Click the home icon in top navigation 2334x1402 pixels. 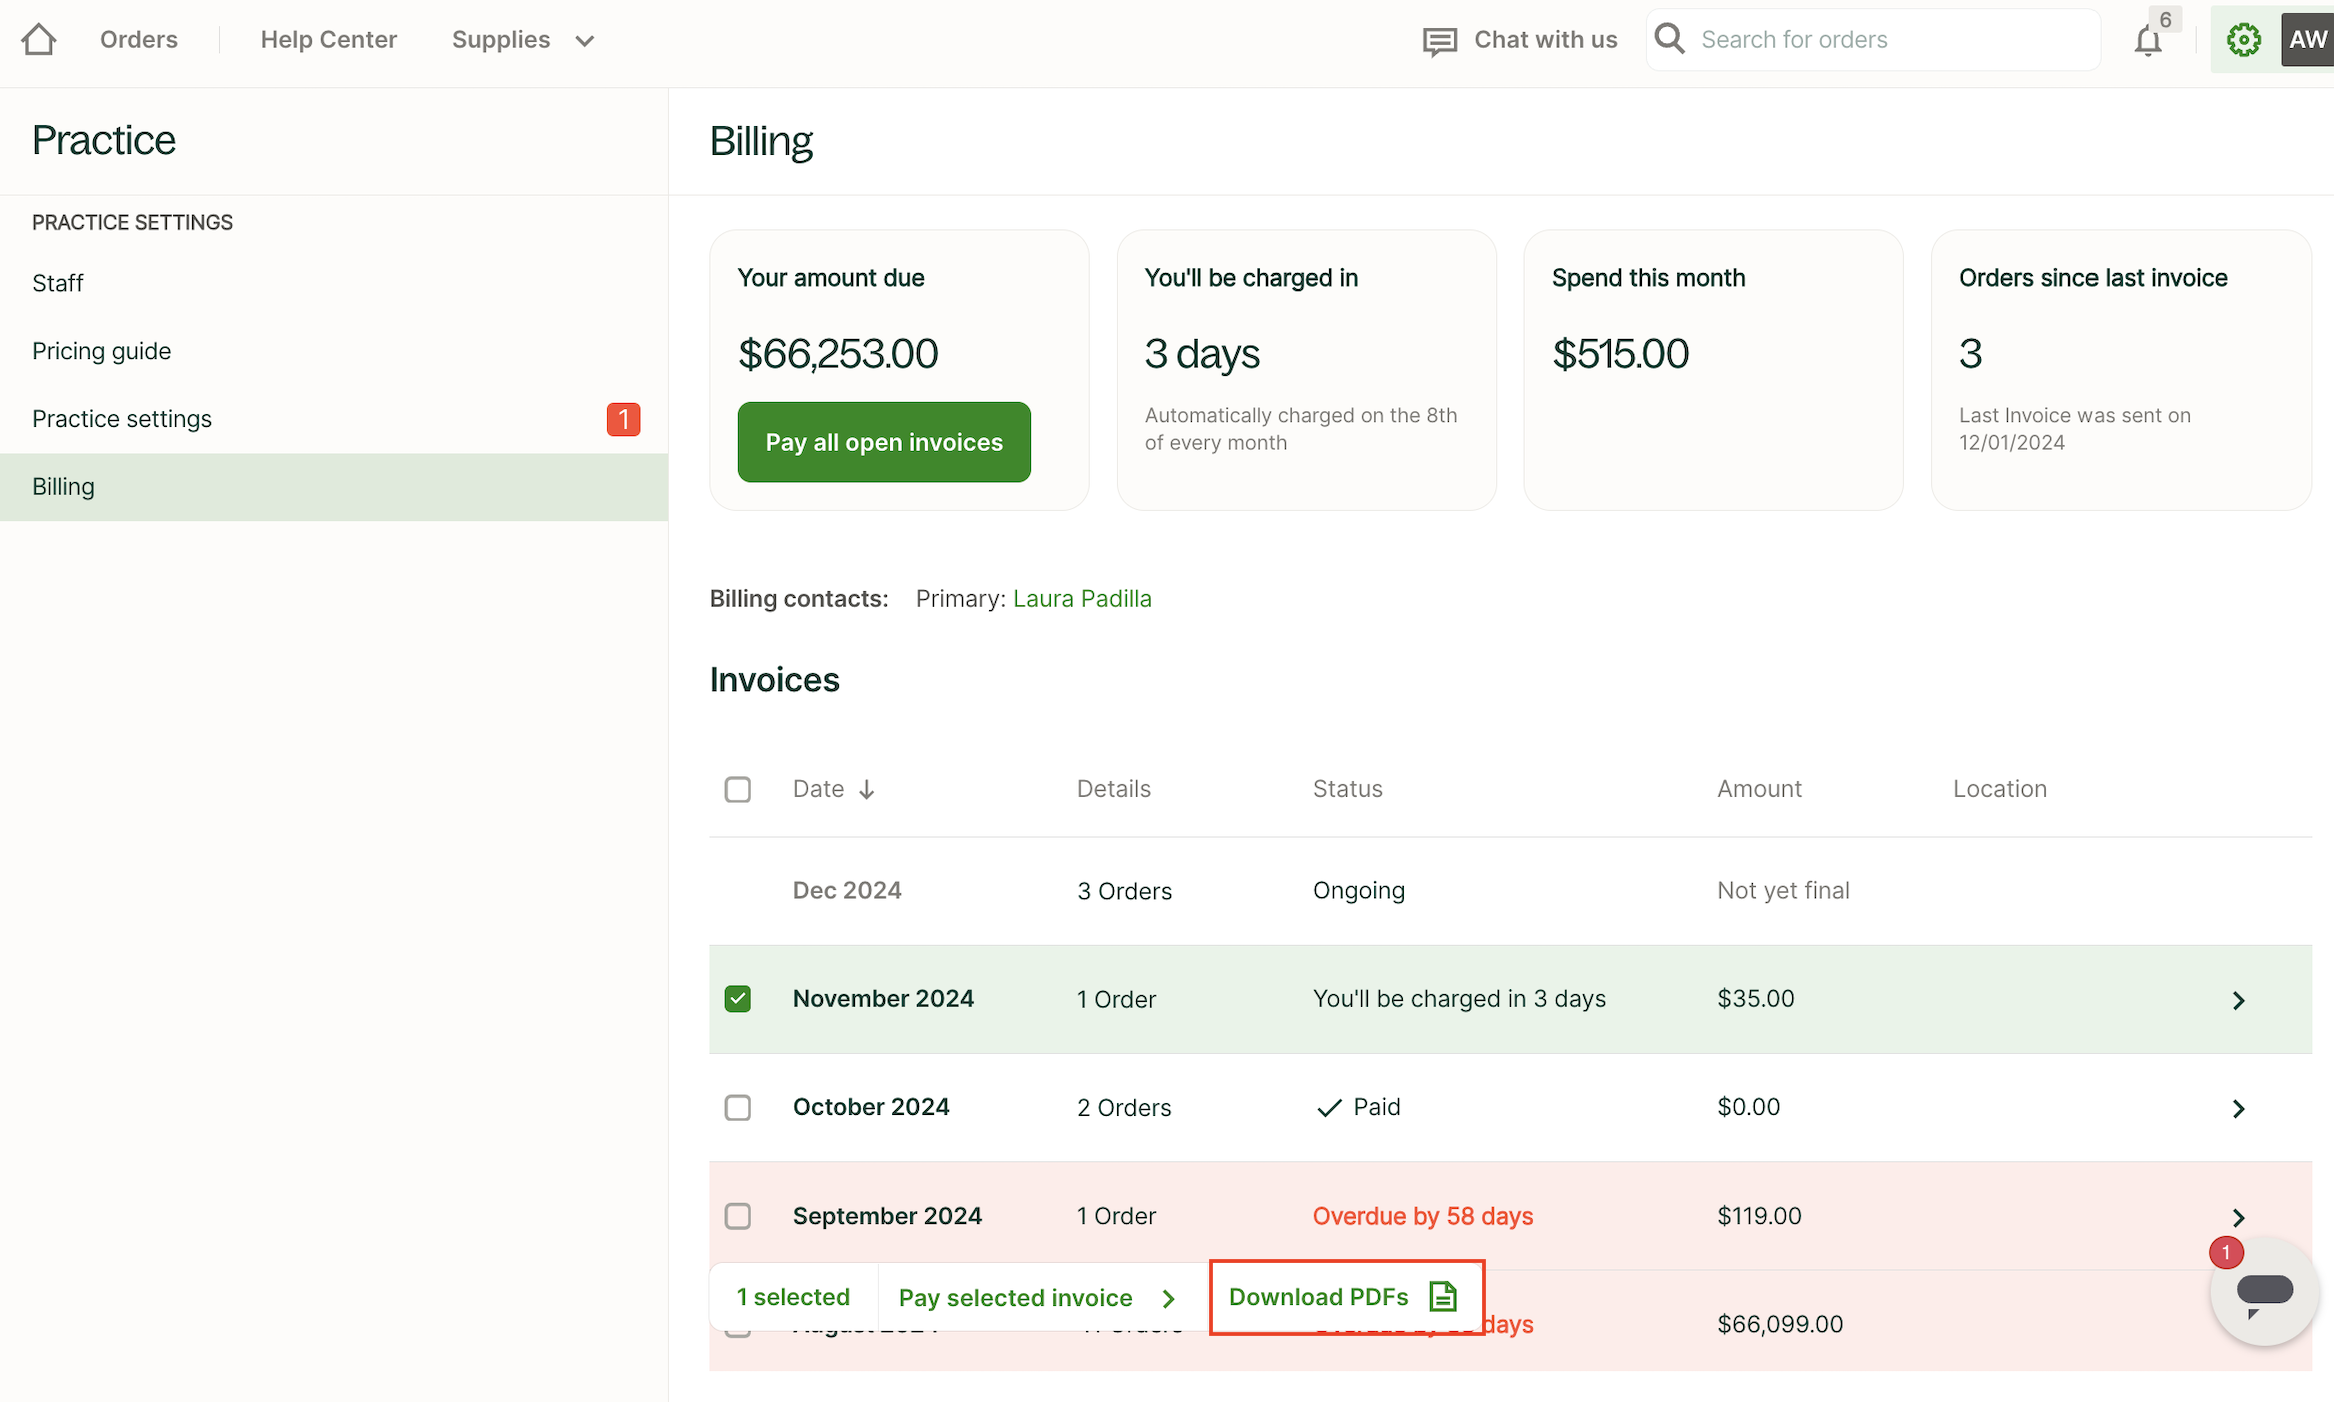click(x=39, y=39)
